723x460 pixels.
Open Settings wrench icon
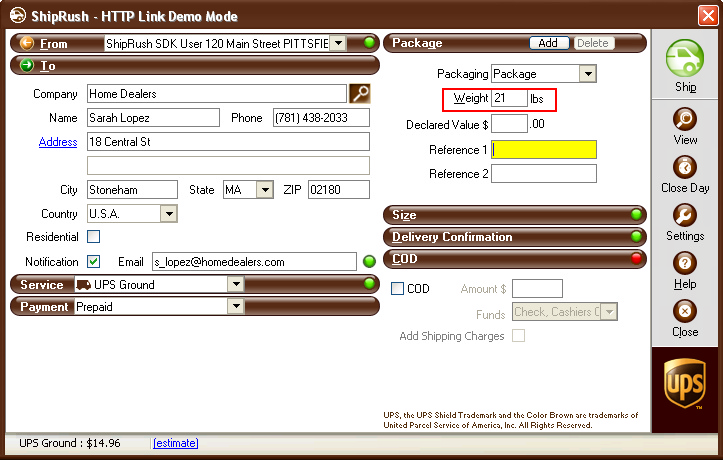coord(685,215)
